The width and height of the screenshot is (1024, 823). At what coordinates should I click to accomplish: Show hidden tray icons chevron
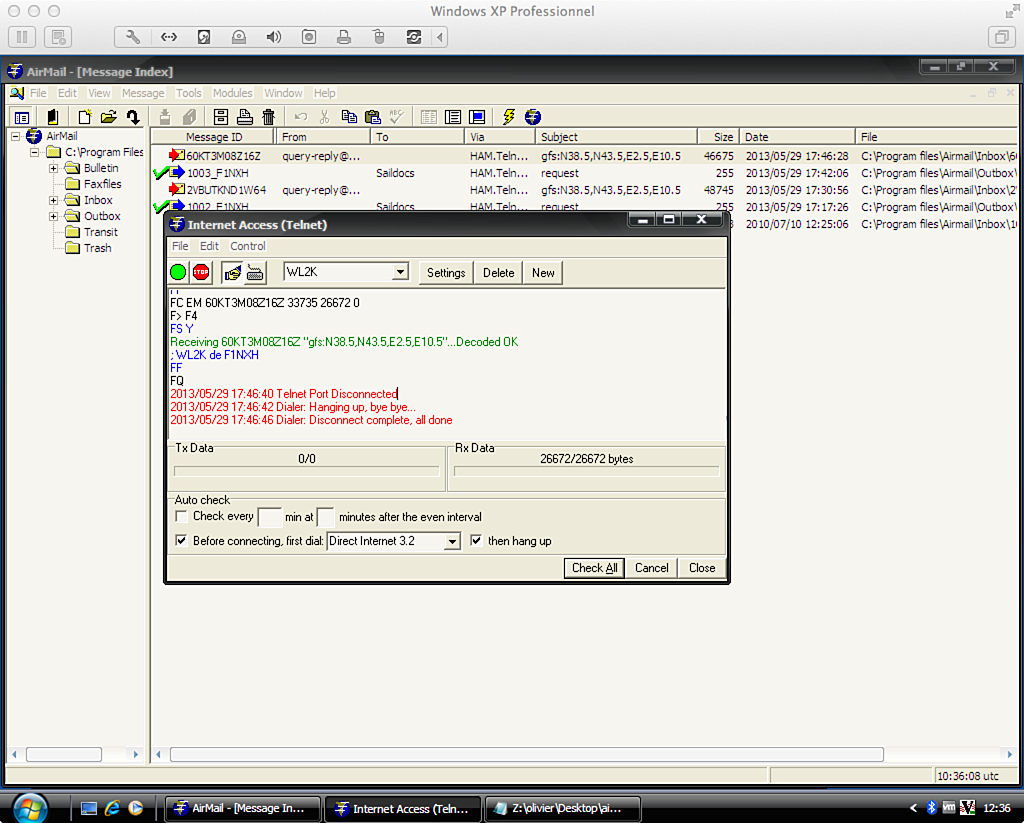[913, 809]
